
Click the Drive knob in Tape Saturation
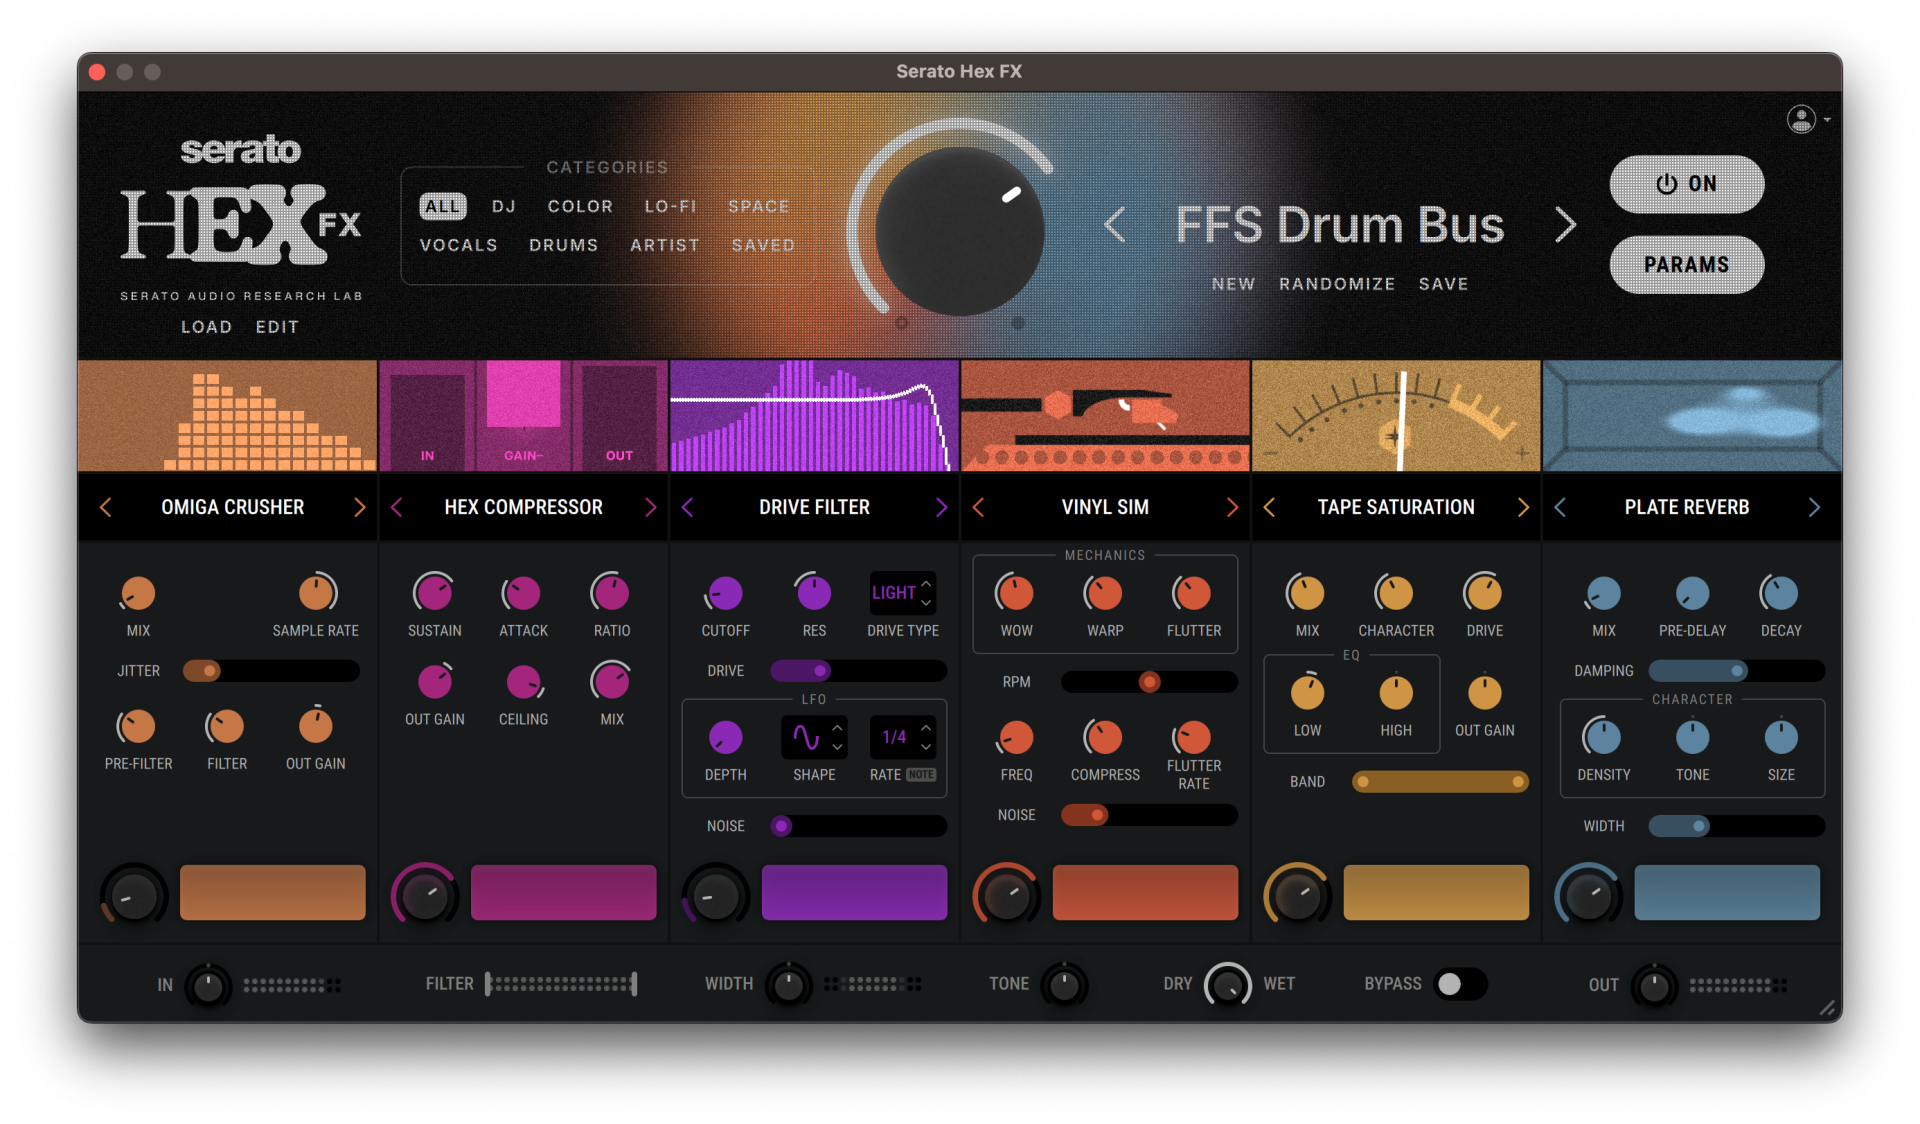pos(1483,591)
